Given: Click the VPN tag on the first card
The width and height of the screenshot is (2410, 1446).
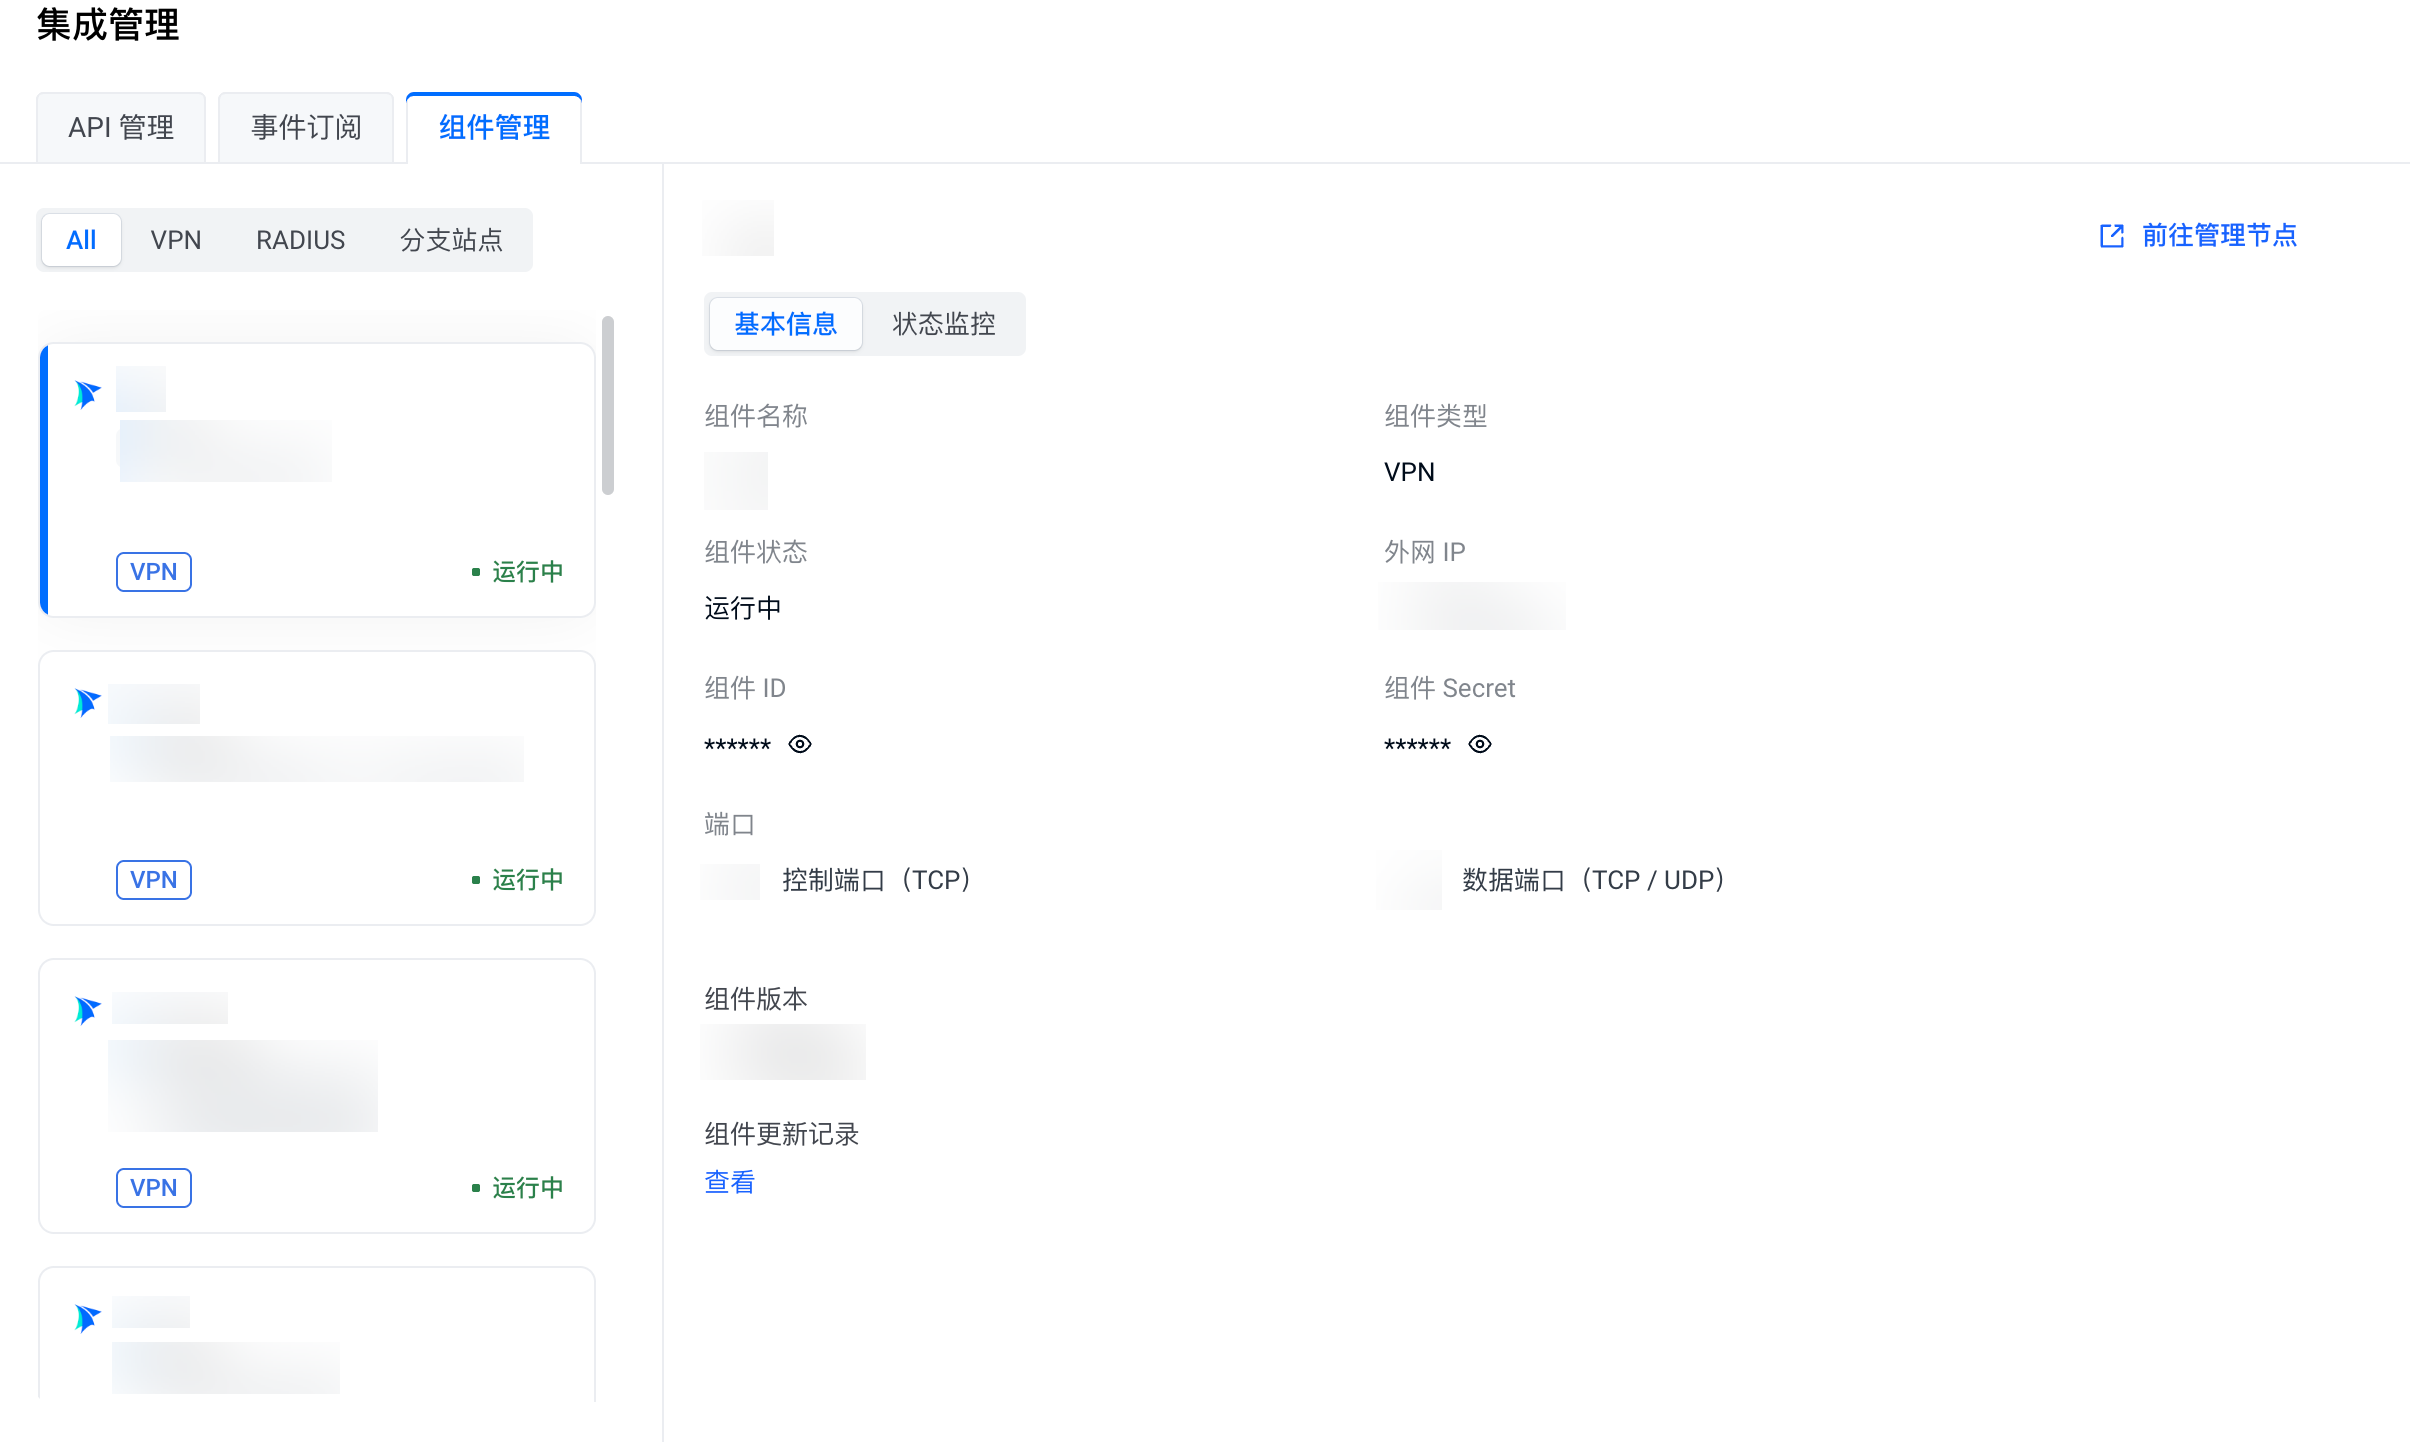Looking at the screenshot, I should pyautogui.click(x=153, y=572).
